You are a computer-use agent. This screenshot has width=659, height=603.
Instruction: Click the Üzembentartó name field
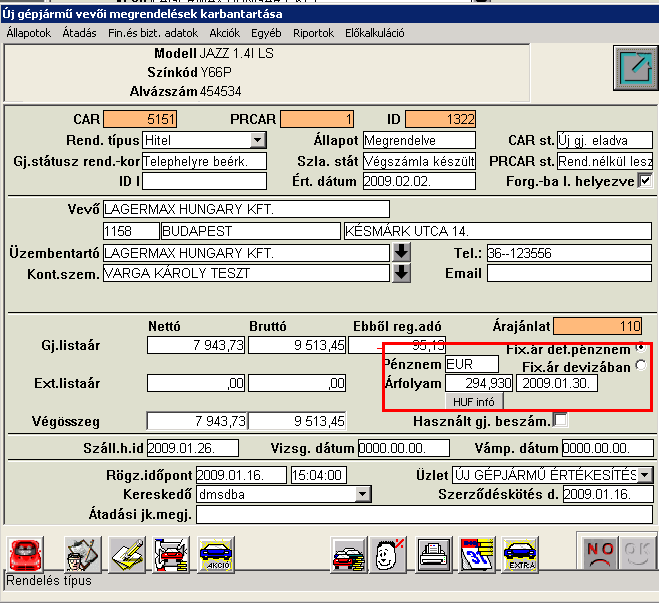point(246,253)
